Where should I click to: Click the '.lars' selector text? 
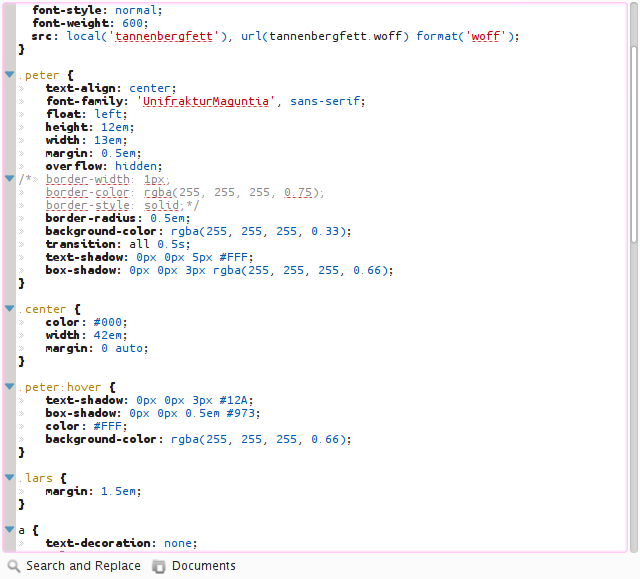click(36, 478)
